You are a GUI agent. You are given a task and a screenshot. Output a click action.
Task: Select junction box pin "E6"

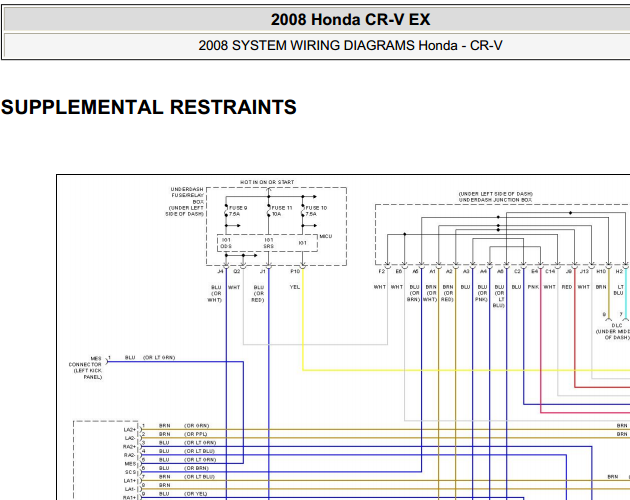tap(399, 272)
